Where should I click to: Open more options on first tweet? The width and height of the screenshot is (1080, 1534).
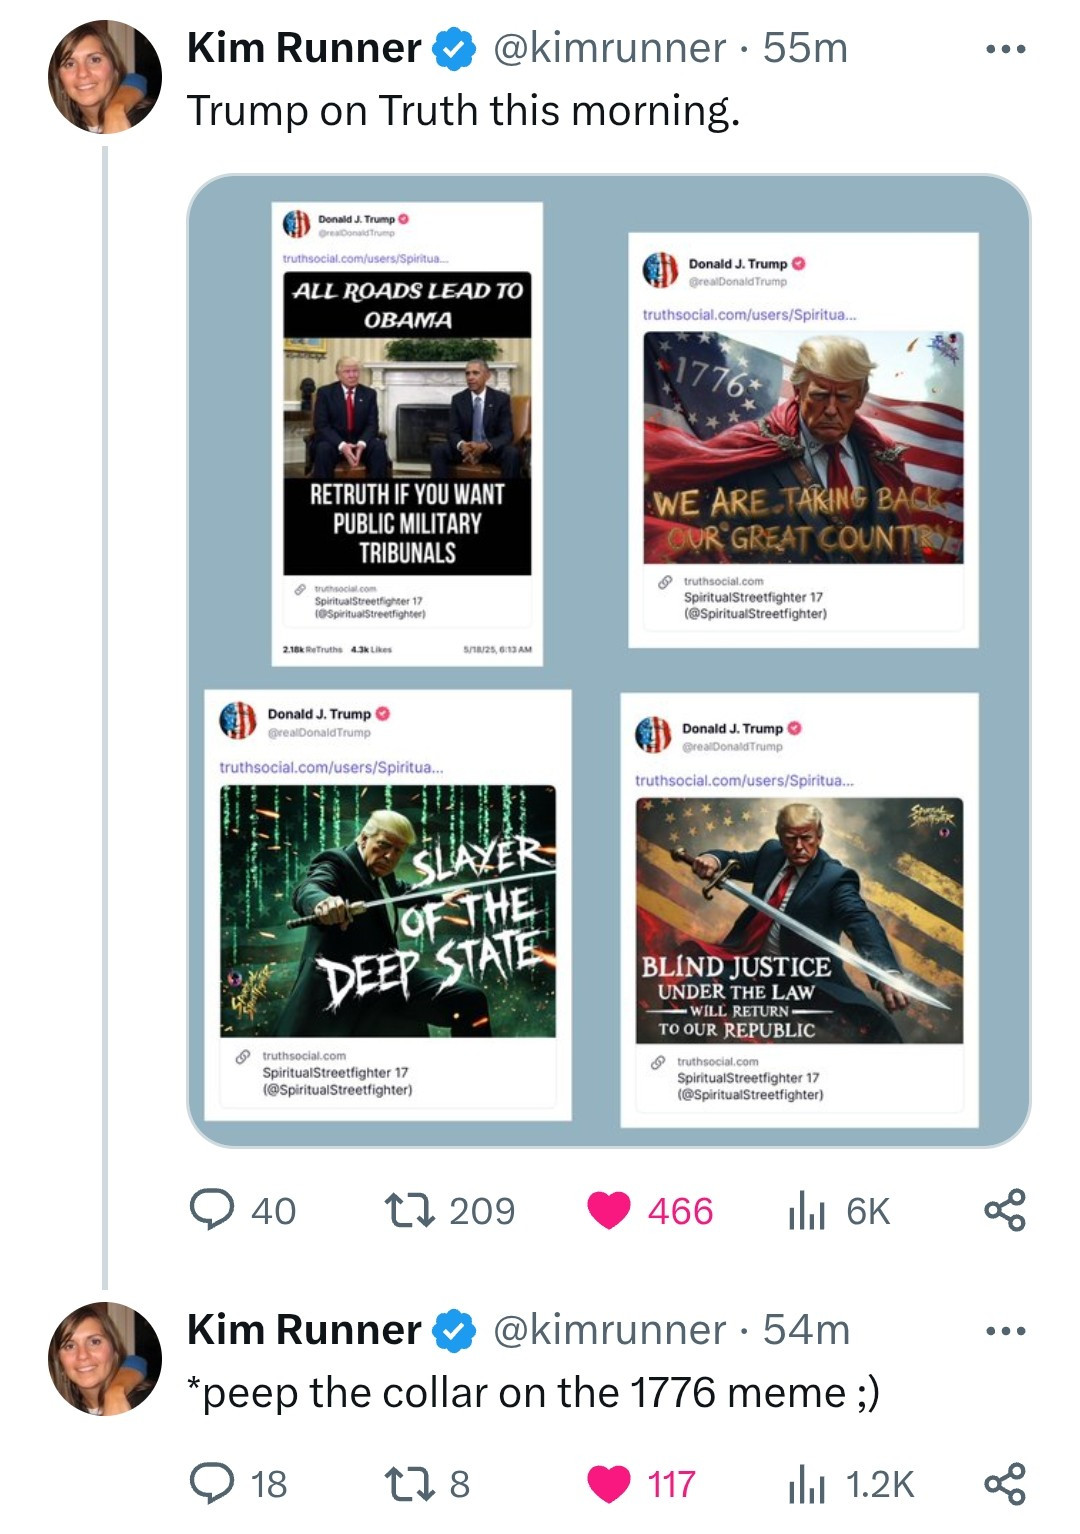(1004, 48)
